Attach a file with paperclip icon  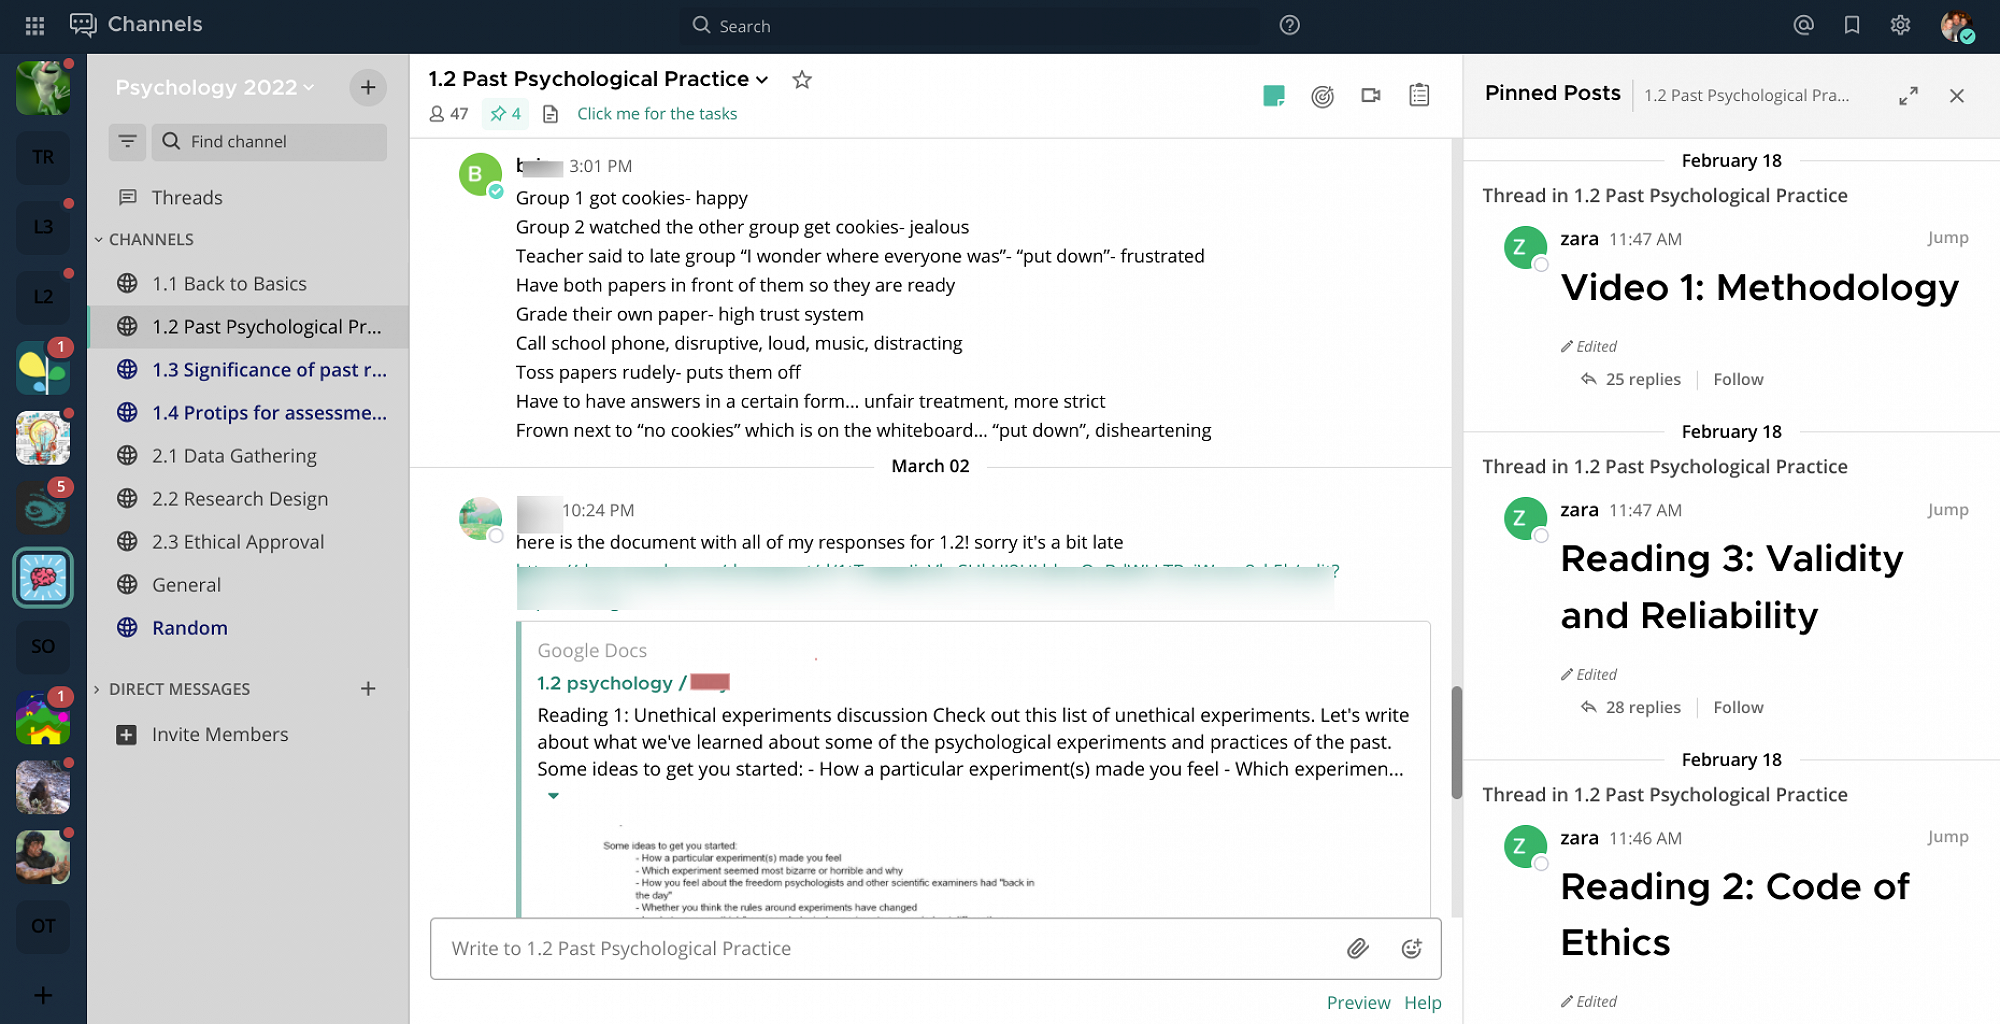click(1357, 949)
